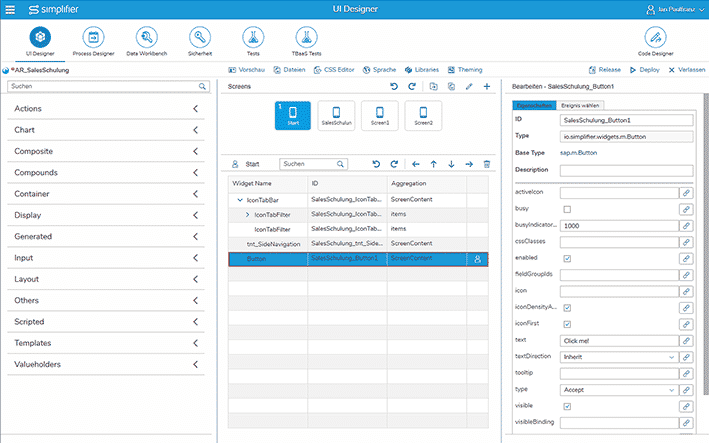Select the Start screen thumbnail
This screenshot has width=709, height=443.
coord(293,116)
